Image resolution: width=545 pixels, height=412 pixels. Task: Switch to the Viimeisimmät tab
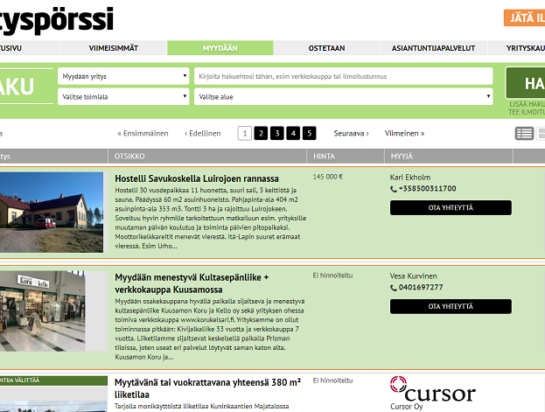point(113,48)
